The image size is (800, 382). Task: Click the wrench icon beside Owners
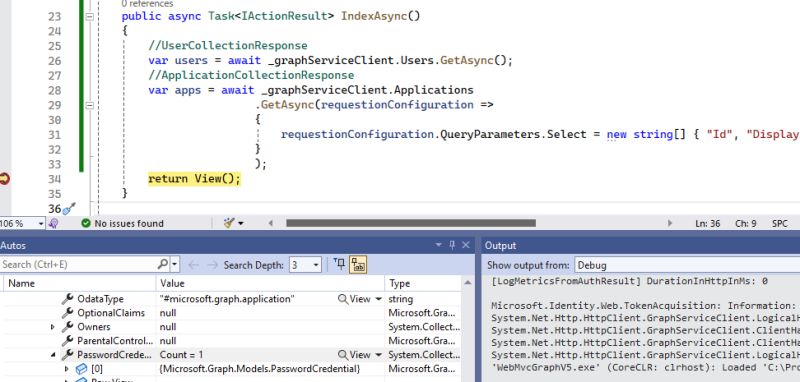click(x=67, y=326)
